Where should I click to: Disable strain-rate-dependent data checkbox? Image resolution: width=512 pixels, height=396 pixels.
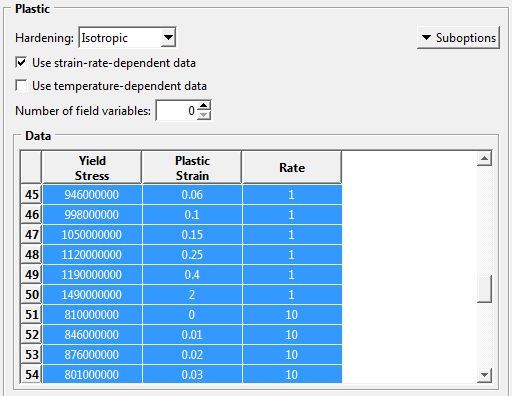pos(21,63)
